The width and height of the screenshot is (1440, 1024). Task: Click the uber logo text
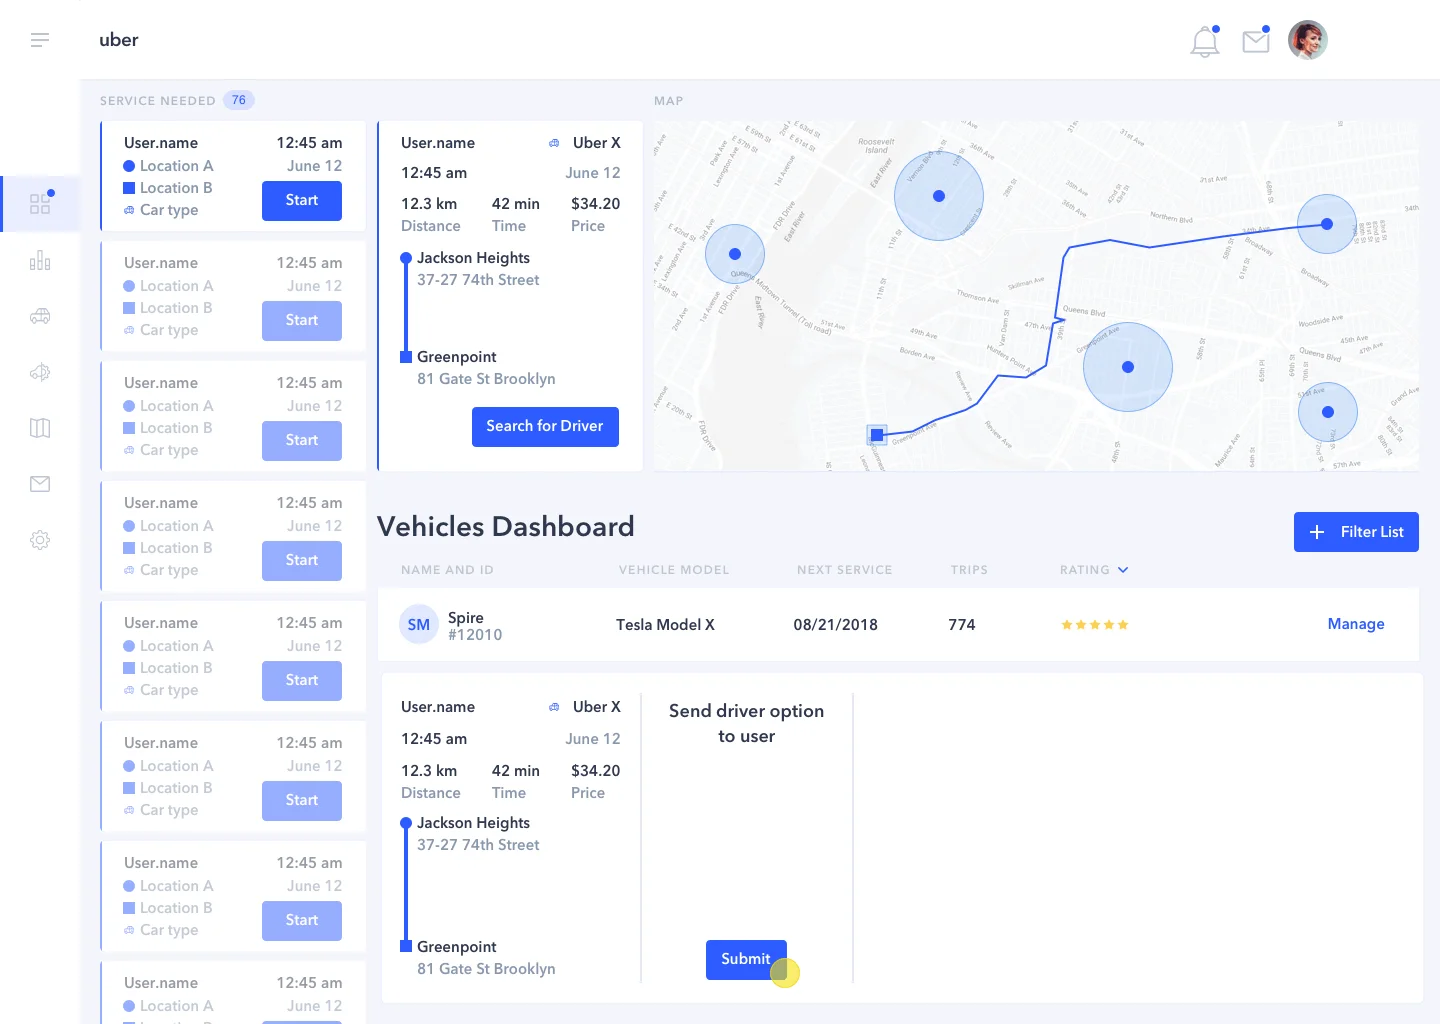point(119,40)
